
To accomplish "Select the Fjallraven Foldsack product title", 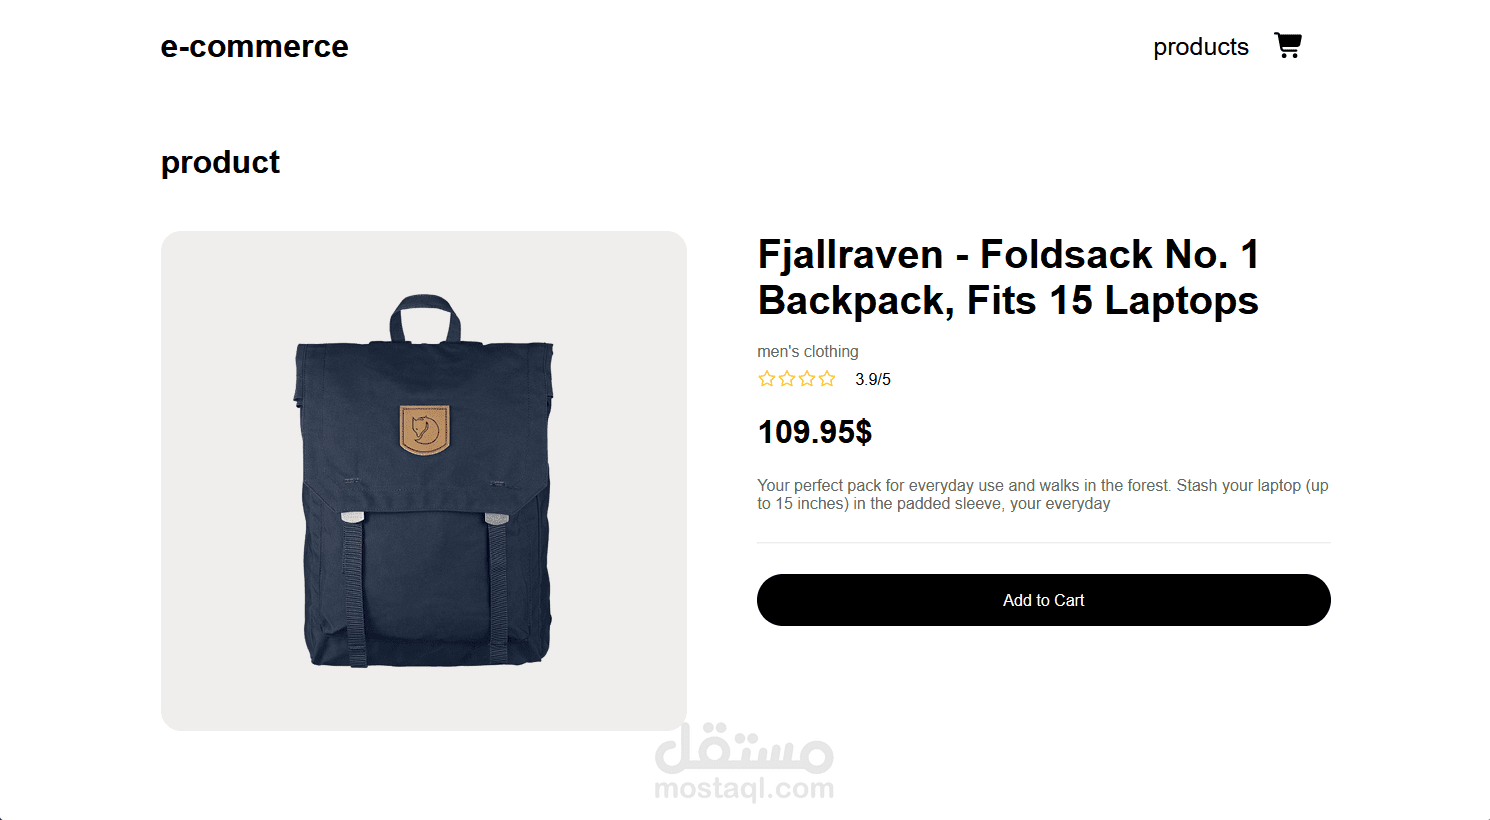I will [x=1008, y=277].
